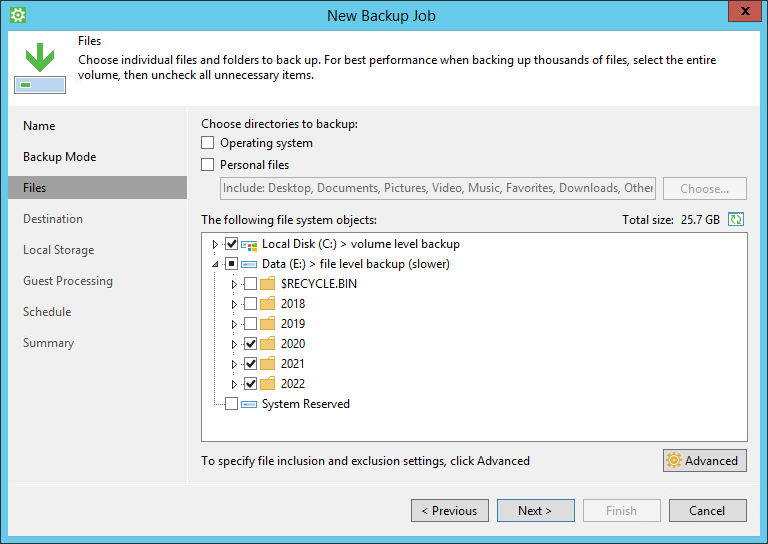Screen dimensions: 768x544
Task: Uncheck the 2021 folder checkbox
Action: (250, 364)
